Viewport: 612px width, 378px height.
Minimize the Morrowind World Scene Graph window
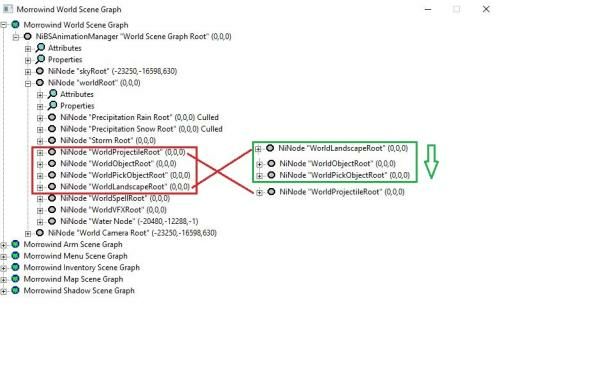click(x=428, y=9)
